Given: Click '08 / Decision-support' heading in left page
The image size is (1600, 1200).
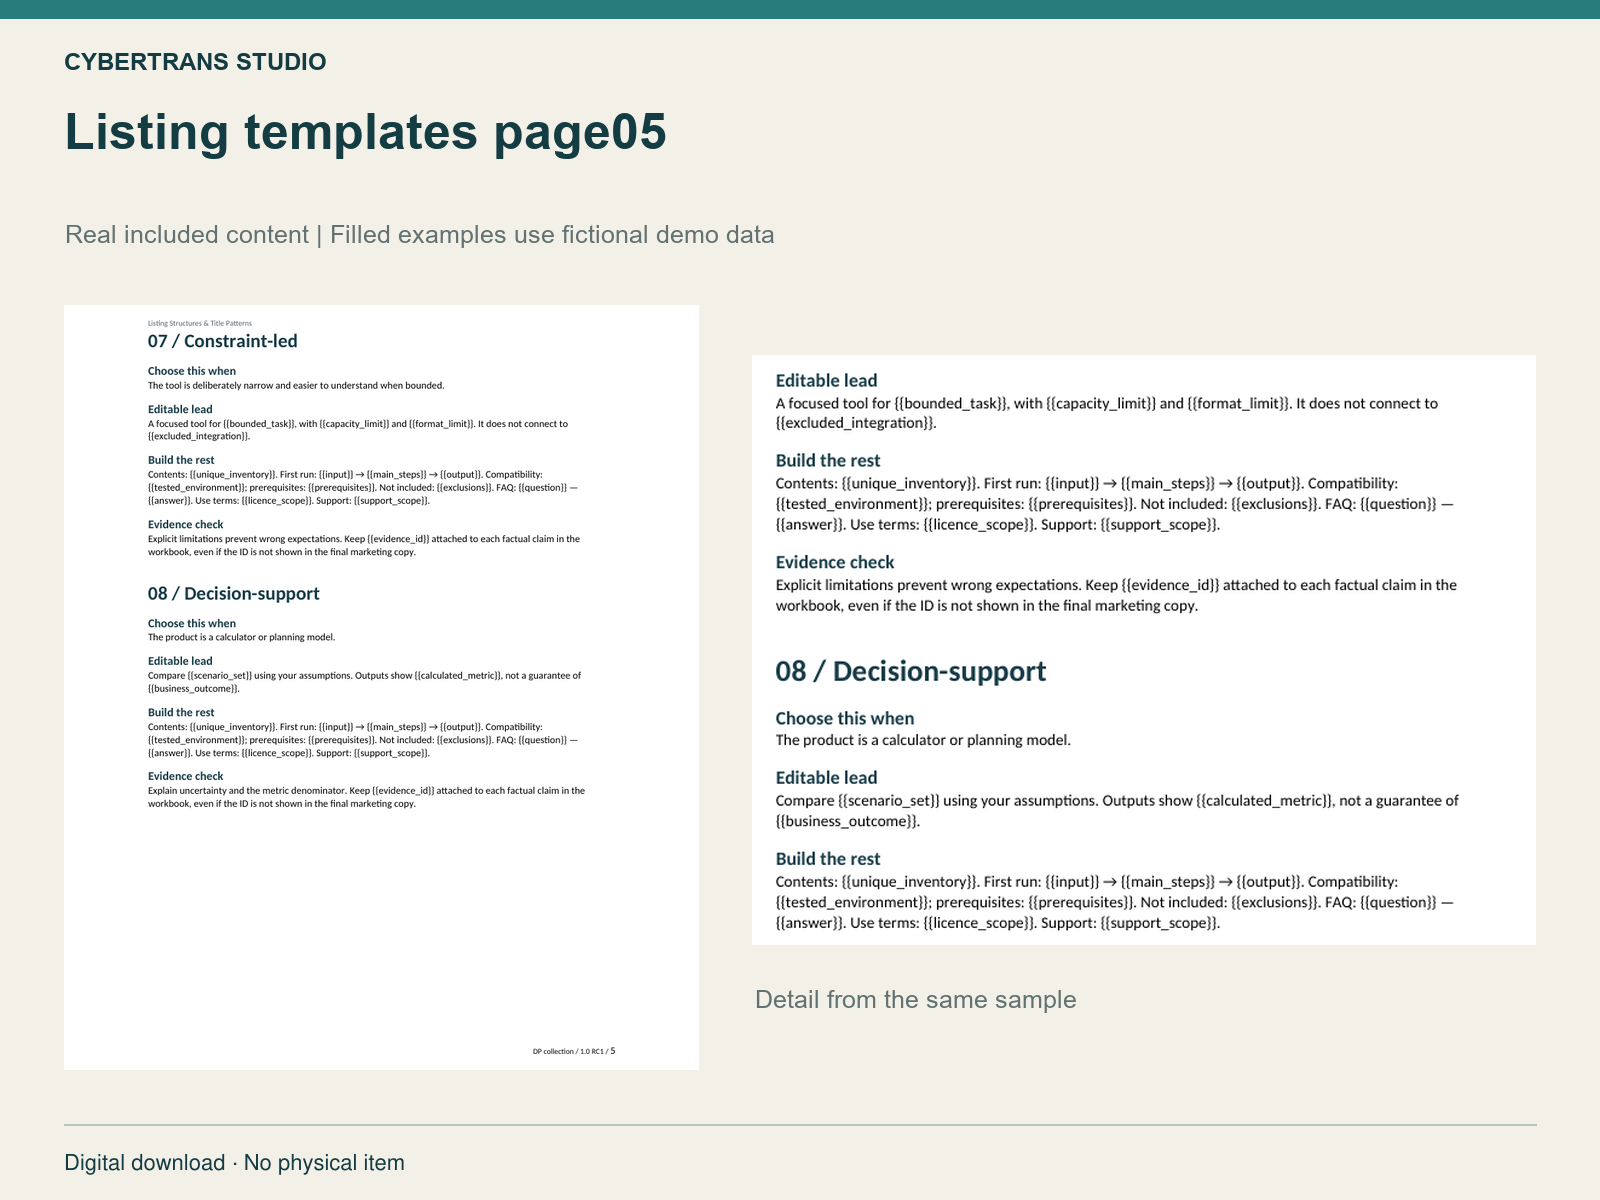Looking at the screenshot, I should pyautogui.click(x=233, y=593).
